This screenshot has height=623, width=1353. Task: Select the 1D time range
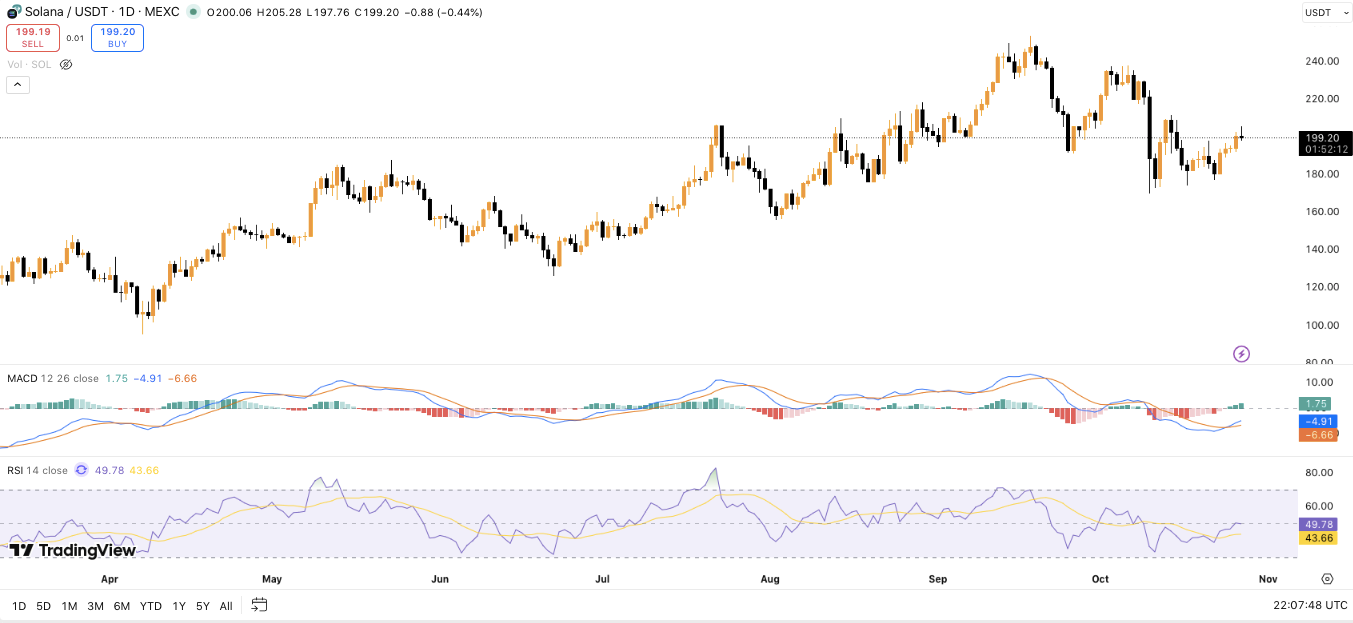pyautogui.click(x=19, y=606)
